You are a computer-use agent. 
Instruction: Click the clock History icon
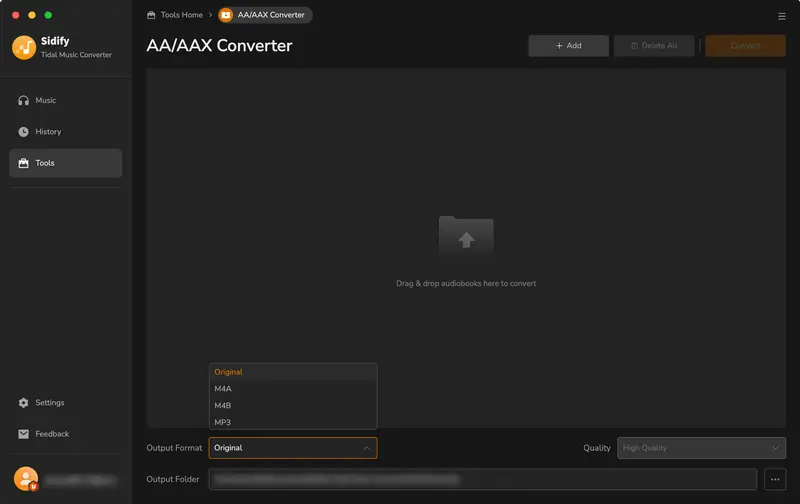click(x=23, y=132)
